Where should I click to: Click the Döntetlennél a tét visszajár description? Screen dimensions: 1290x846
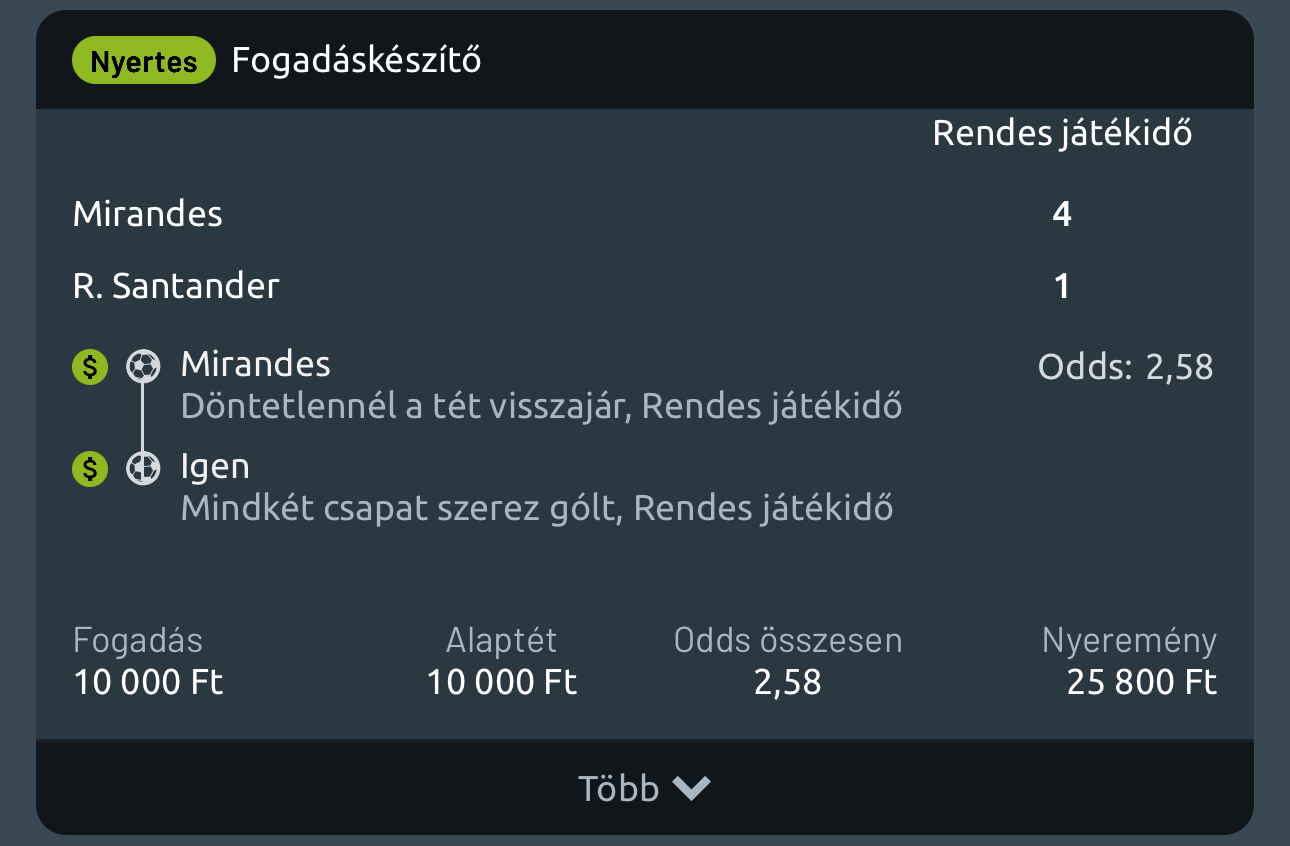tap(541, 407)
